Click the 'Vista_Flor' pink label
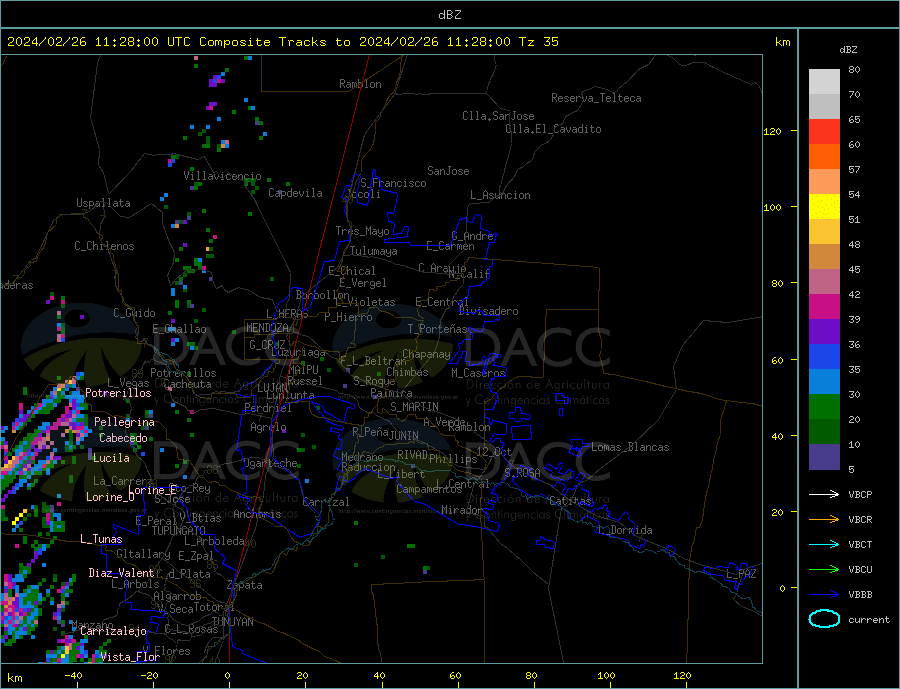 tap(130, 657)
